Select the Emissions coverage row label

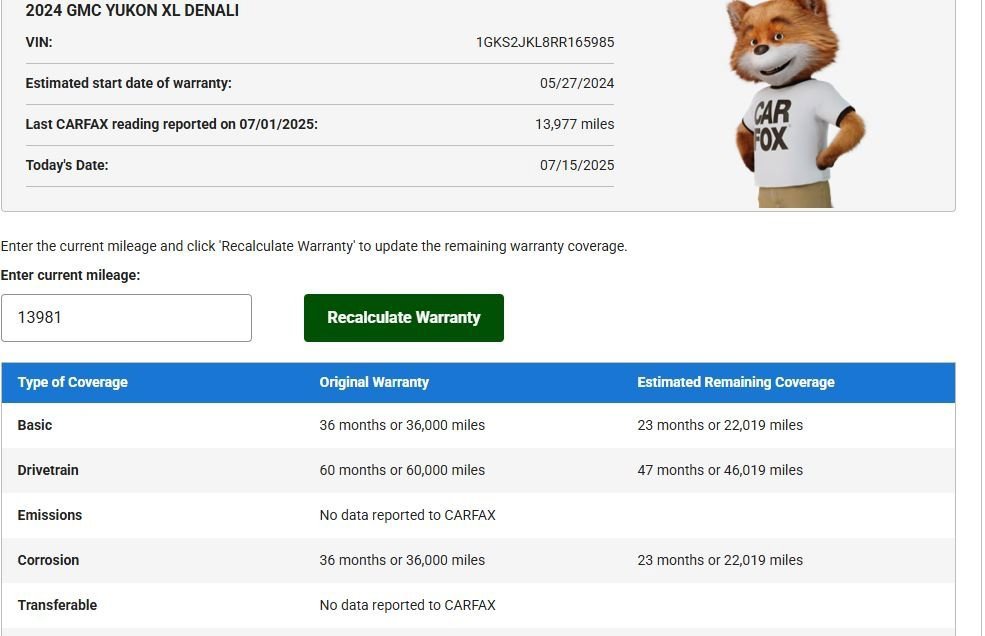click(x=50, y=515)
